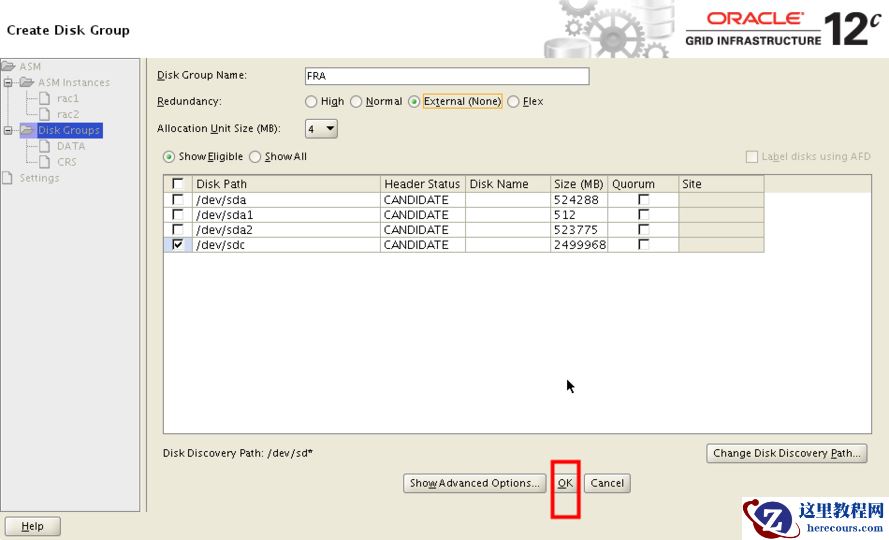Click the ASM Instances folder icon
This screenshot has height=540, width=889.
(27, 82)
